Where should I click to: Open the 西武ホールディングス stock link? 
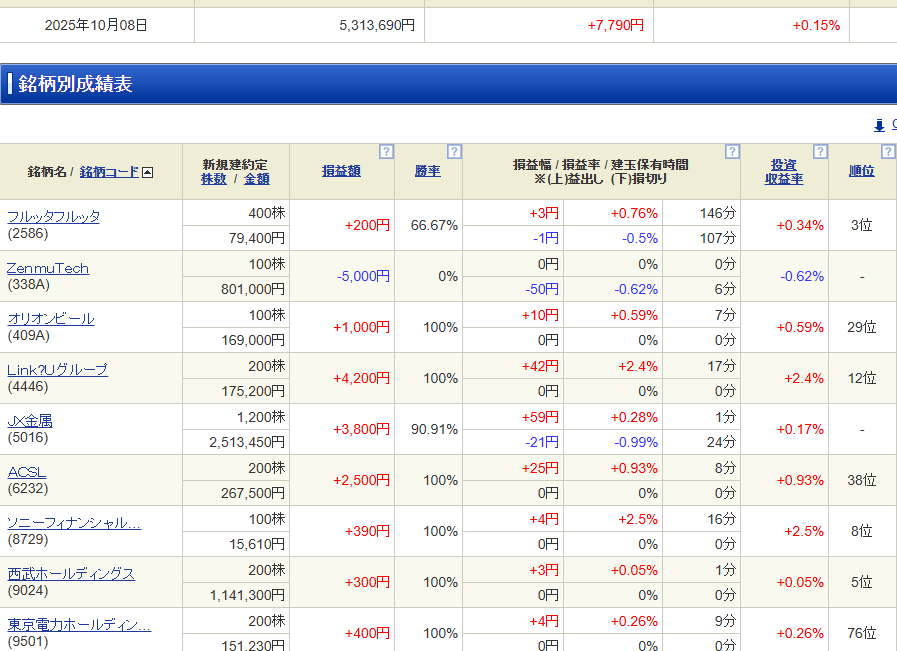point(71,574)
